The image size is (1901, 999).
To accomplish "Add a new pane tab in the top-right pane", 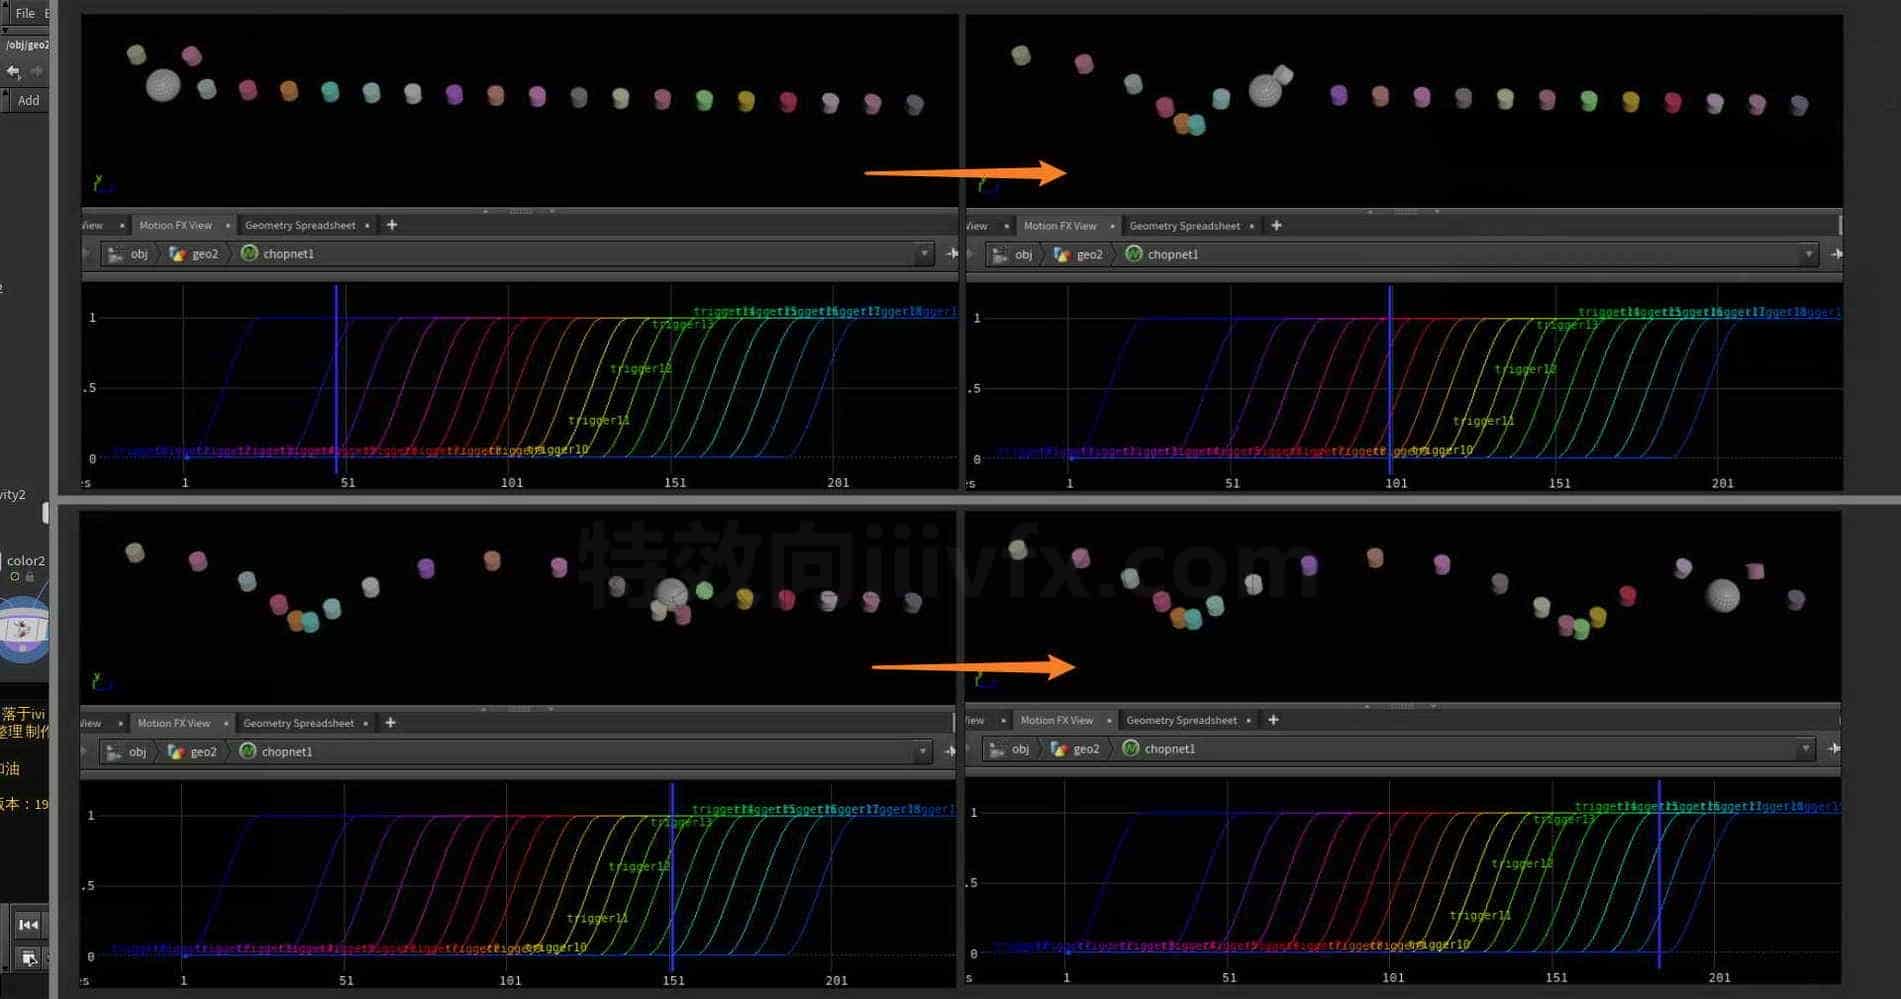I will pyautogui.click(x=1276, y=226).
